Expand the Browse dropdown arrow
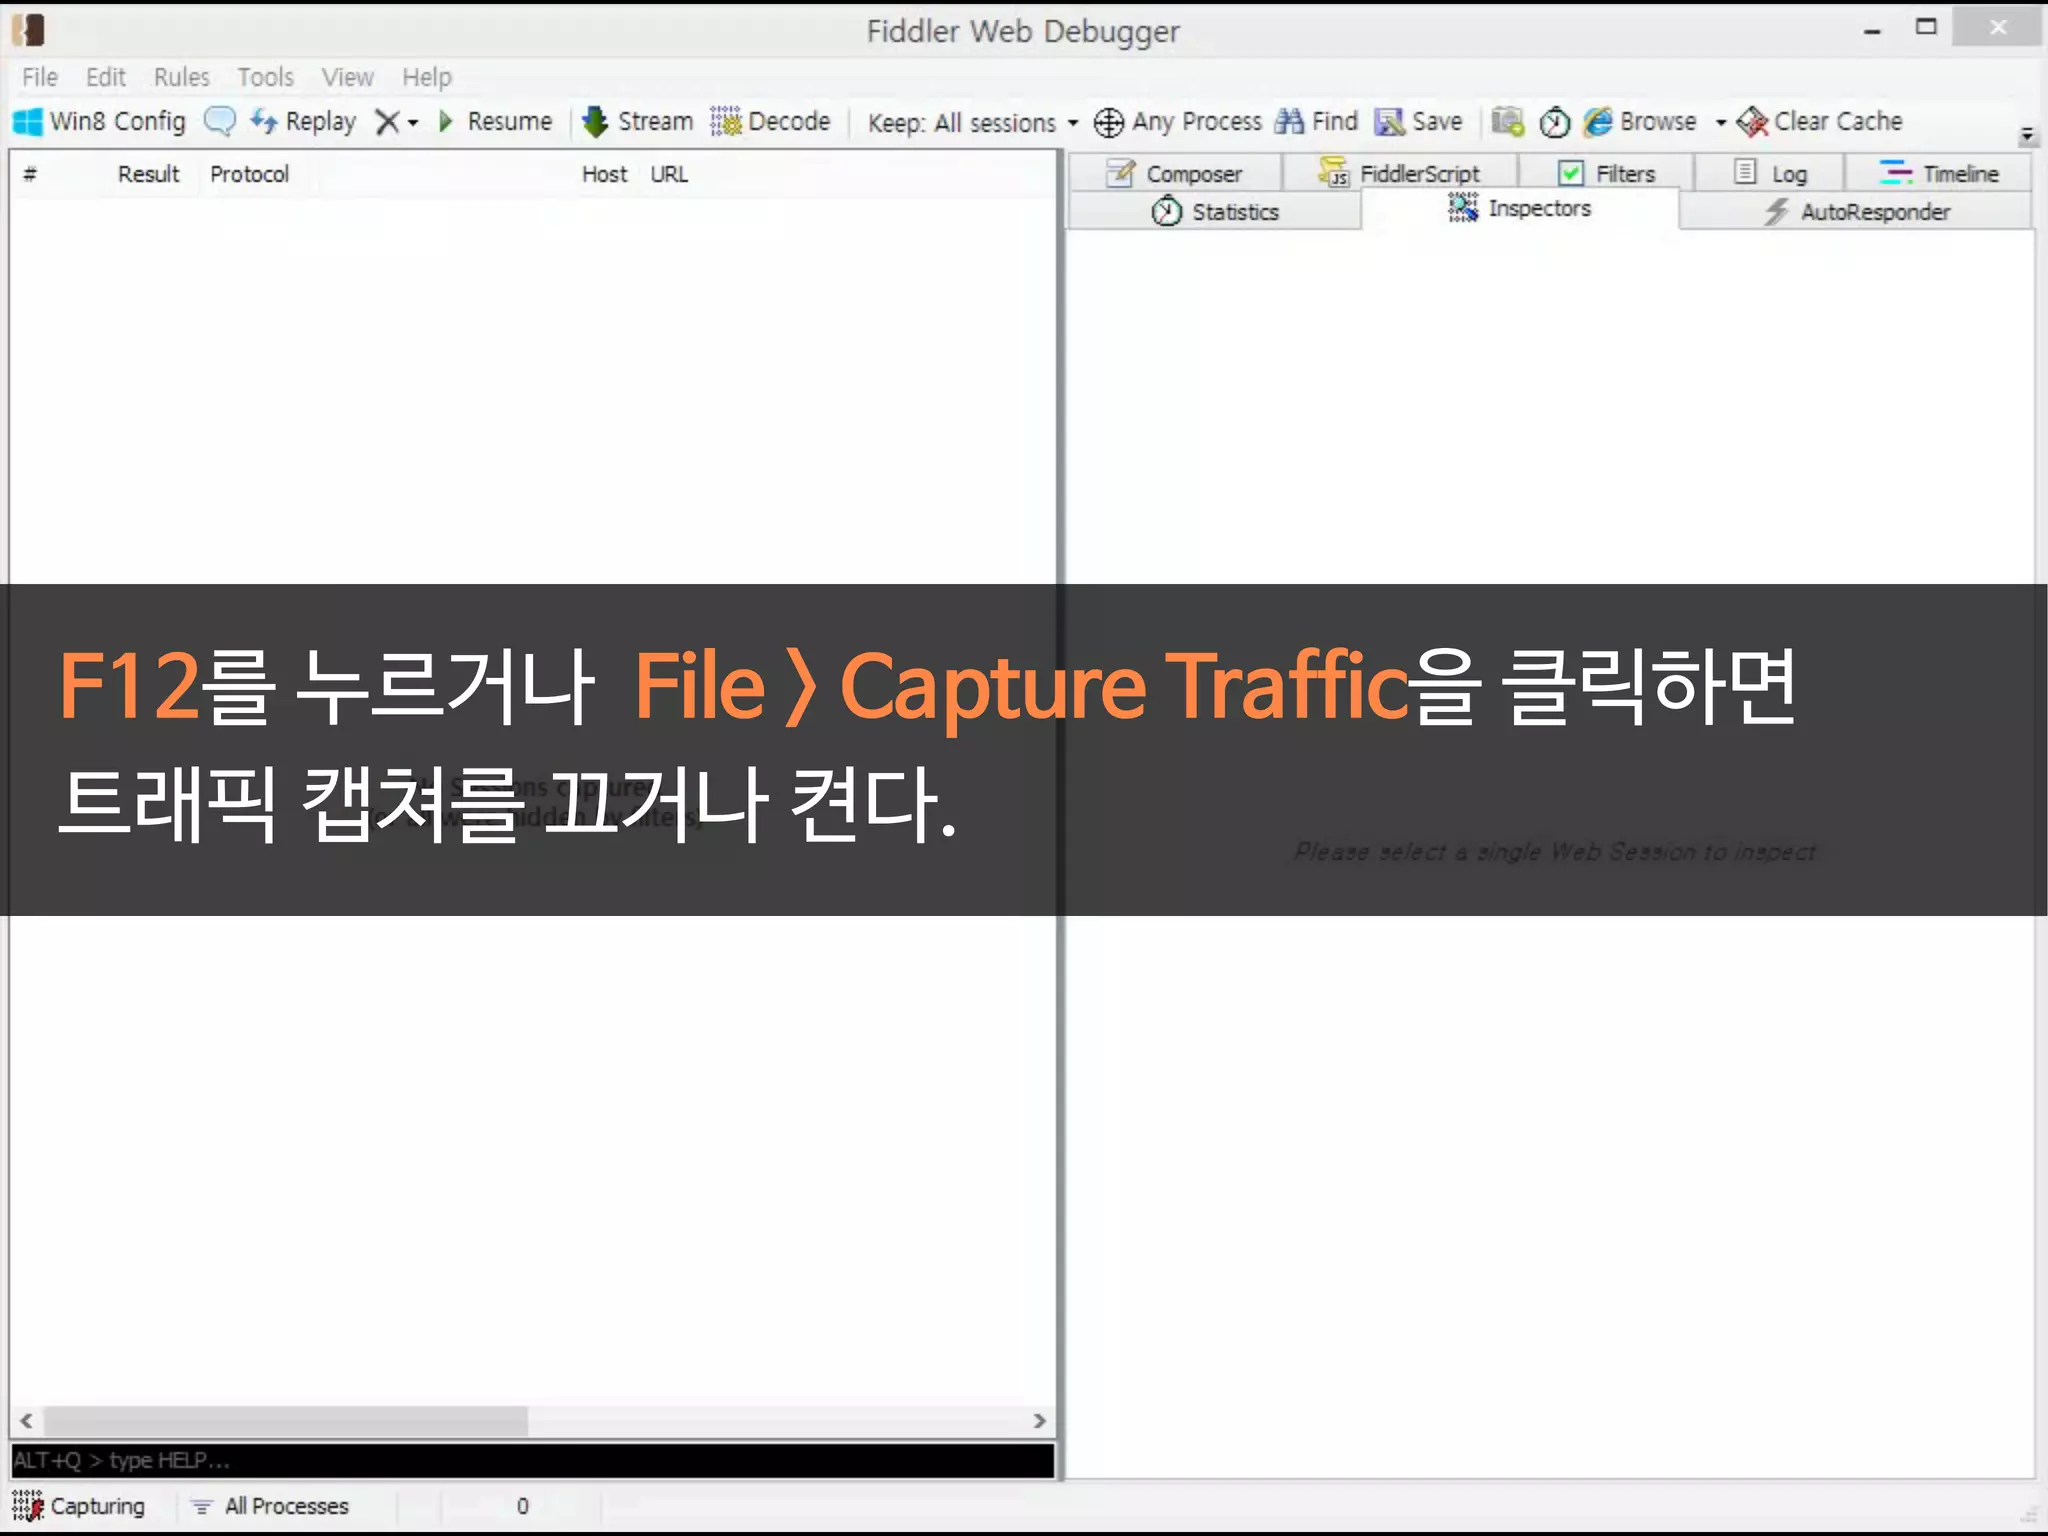Screen dimensions: 2048x1536 (1721, 123)
